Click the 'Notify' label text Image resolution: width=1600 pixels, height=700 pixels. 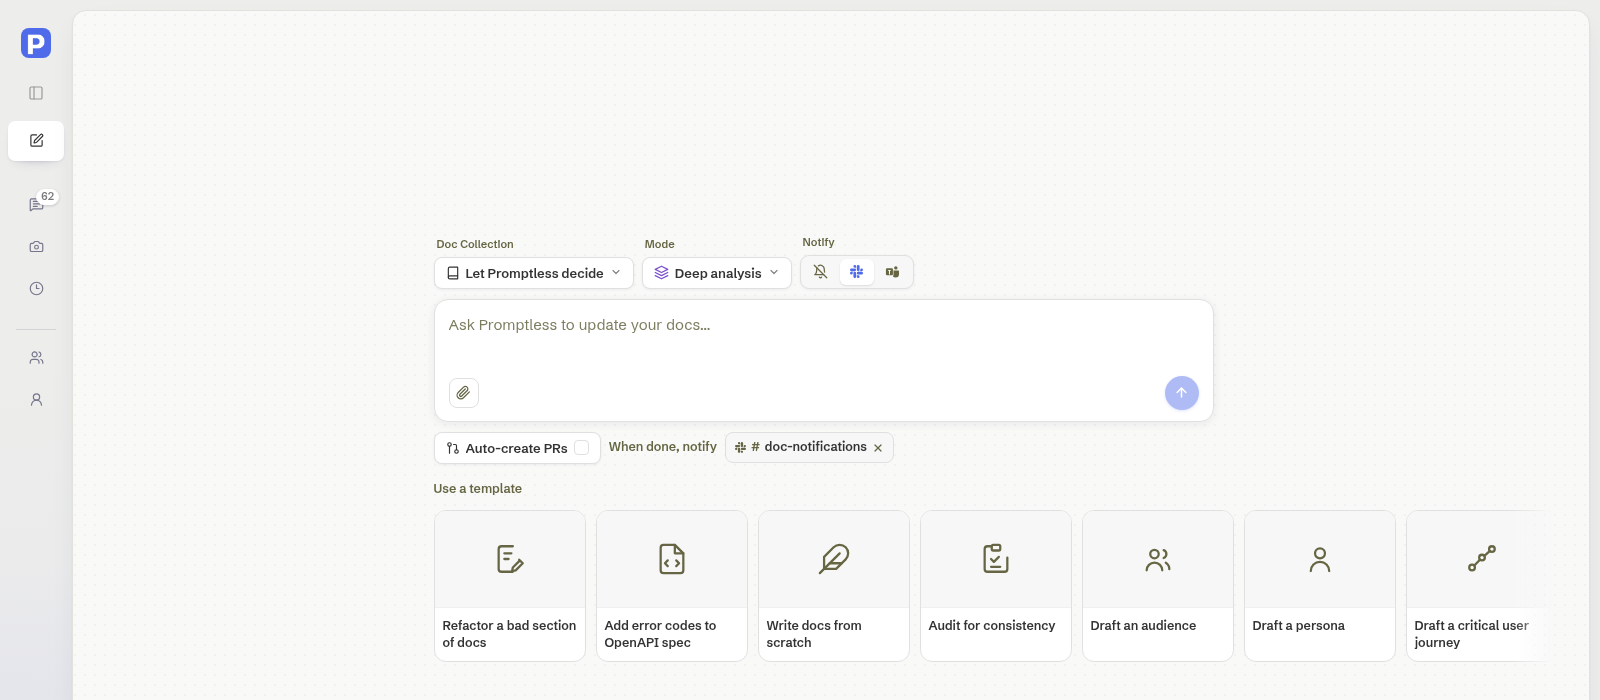pos(818,242)
